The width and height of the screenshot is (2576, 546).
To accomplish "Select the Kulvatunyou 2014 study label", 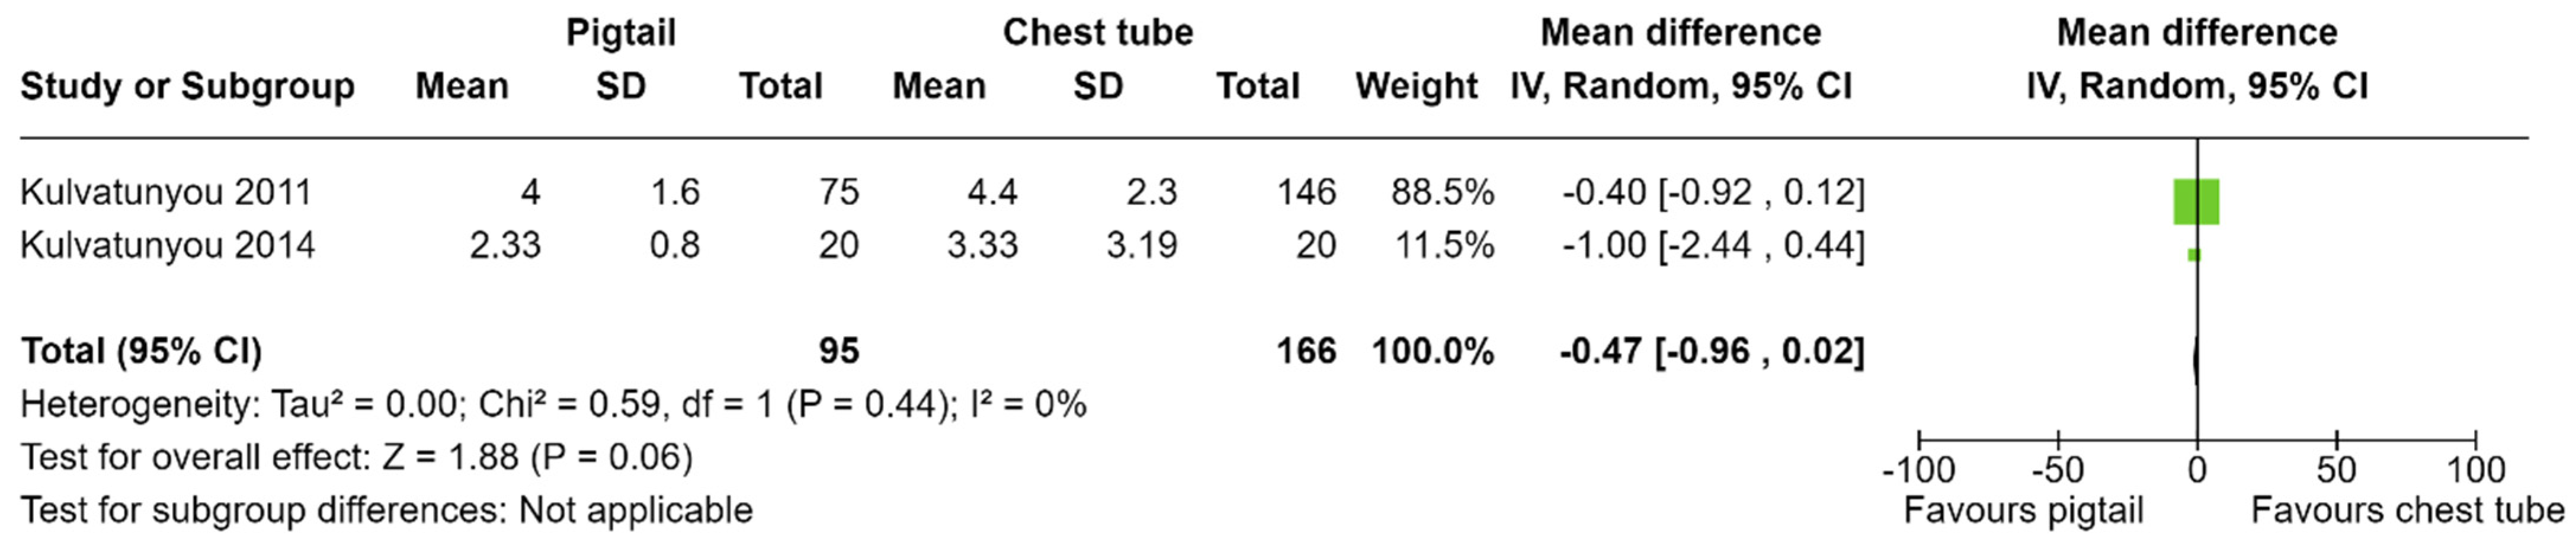I will click(x=167, y=245).
